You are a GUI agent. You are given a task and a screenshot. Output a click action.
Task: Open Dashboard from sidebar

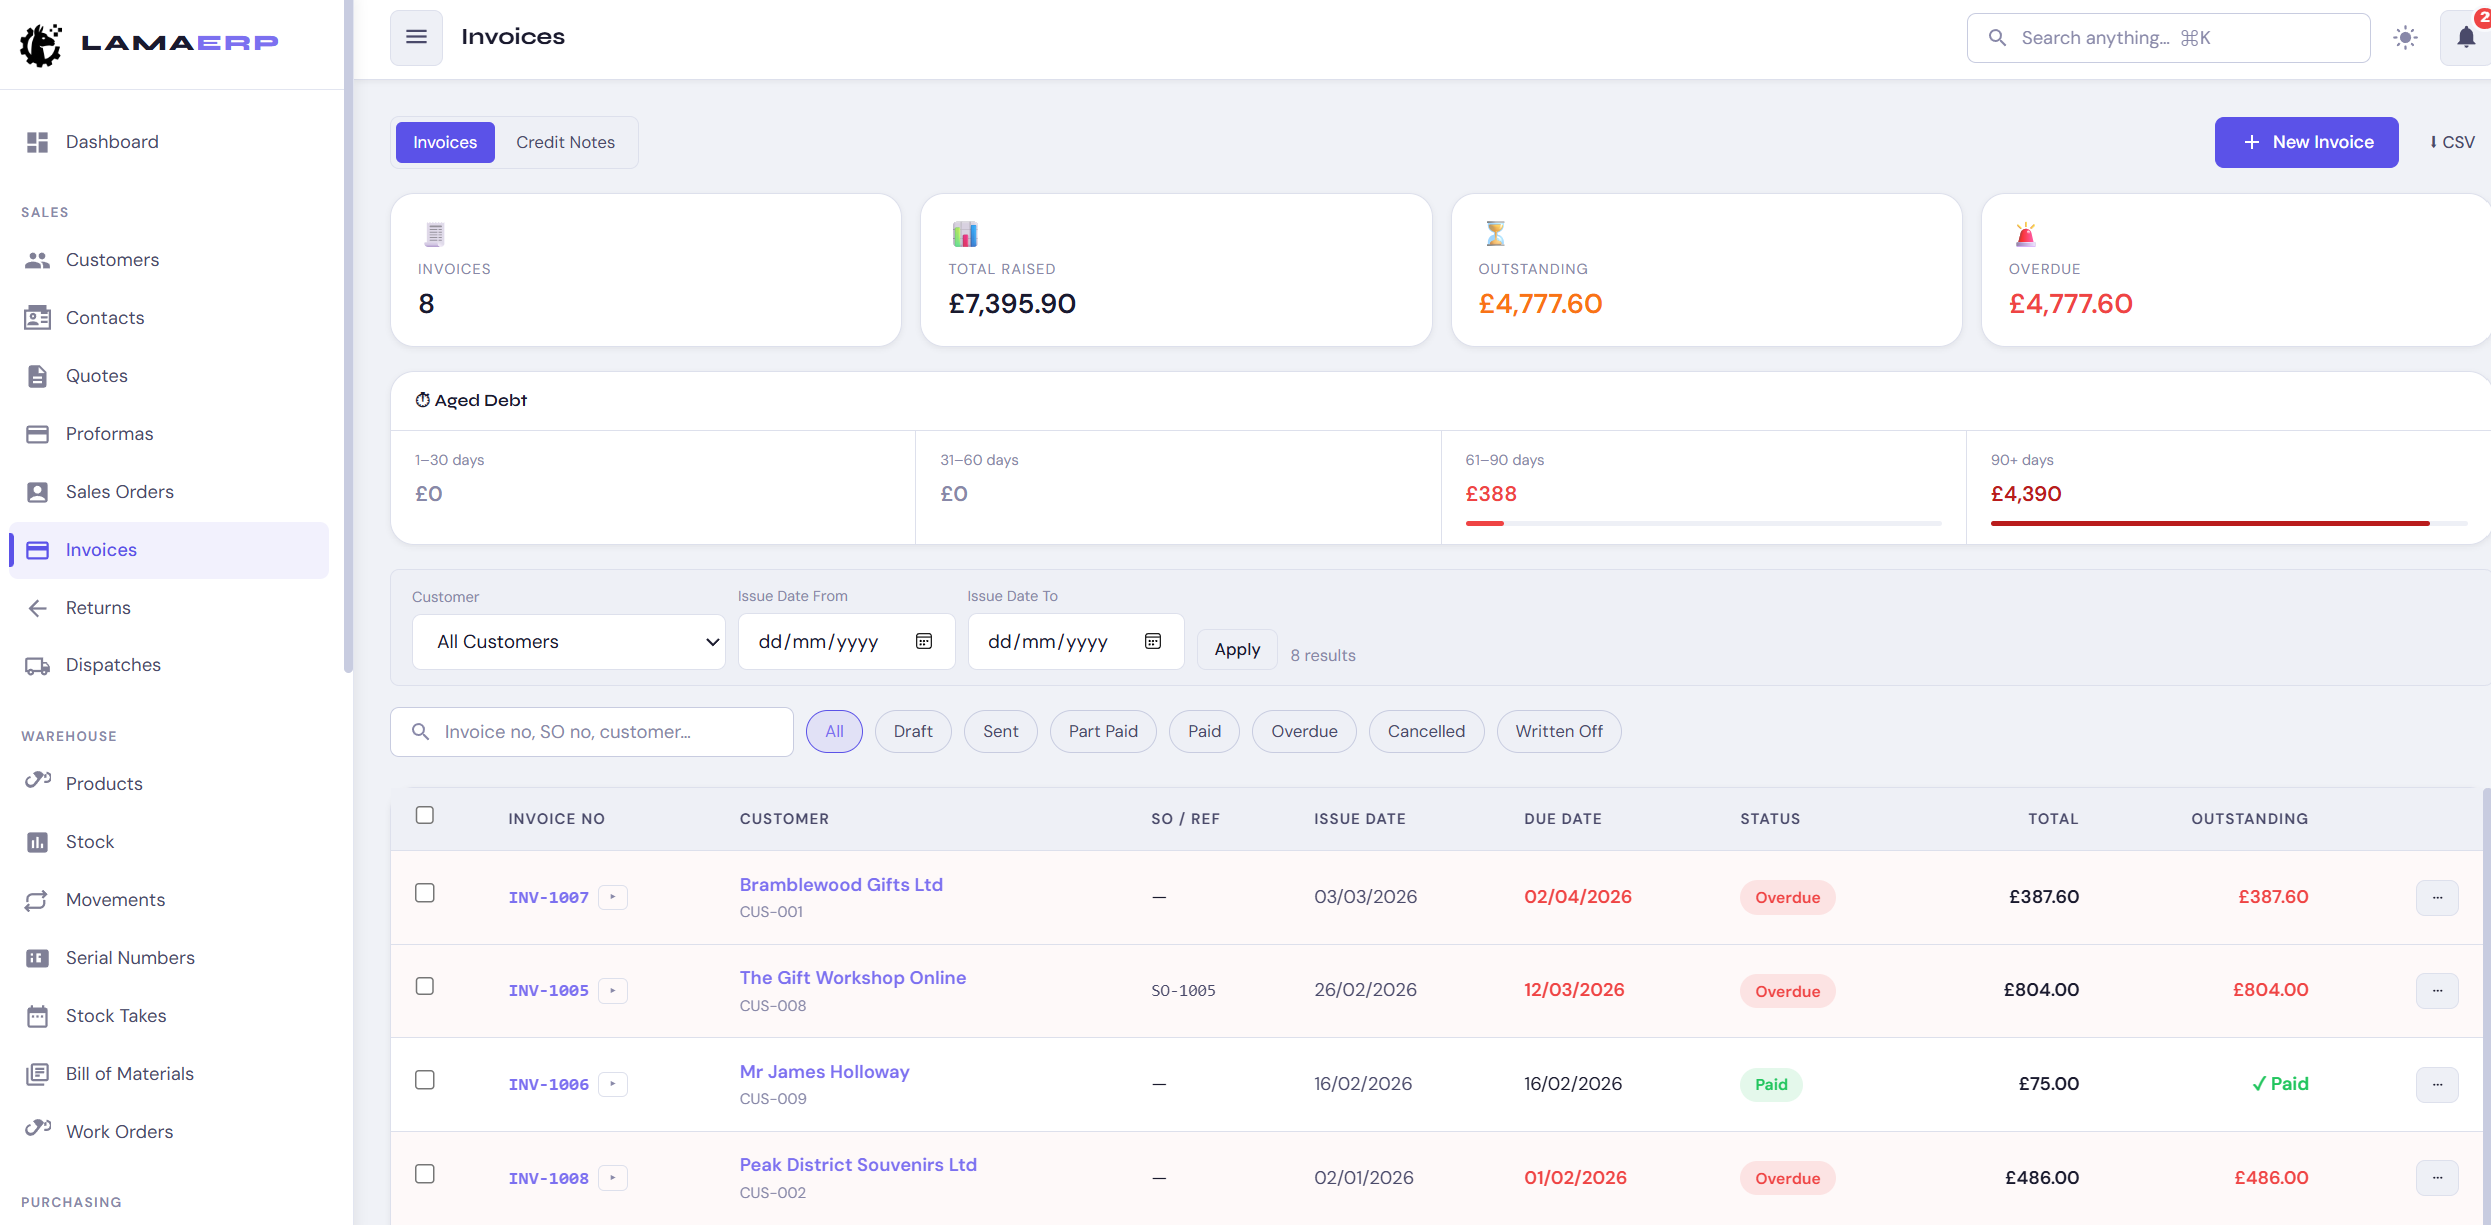pos(168,142)
